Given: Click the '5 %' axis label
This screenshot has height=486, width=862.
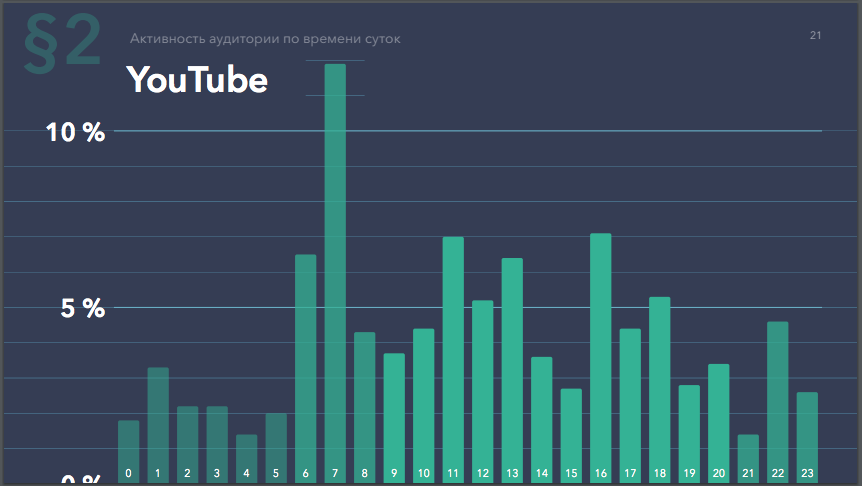Looking at the screenshot, I should pos(83,308).
